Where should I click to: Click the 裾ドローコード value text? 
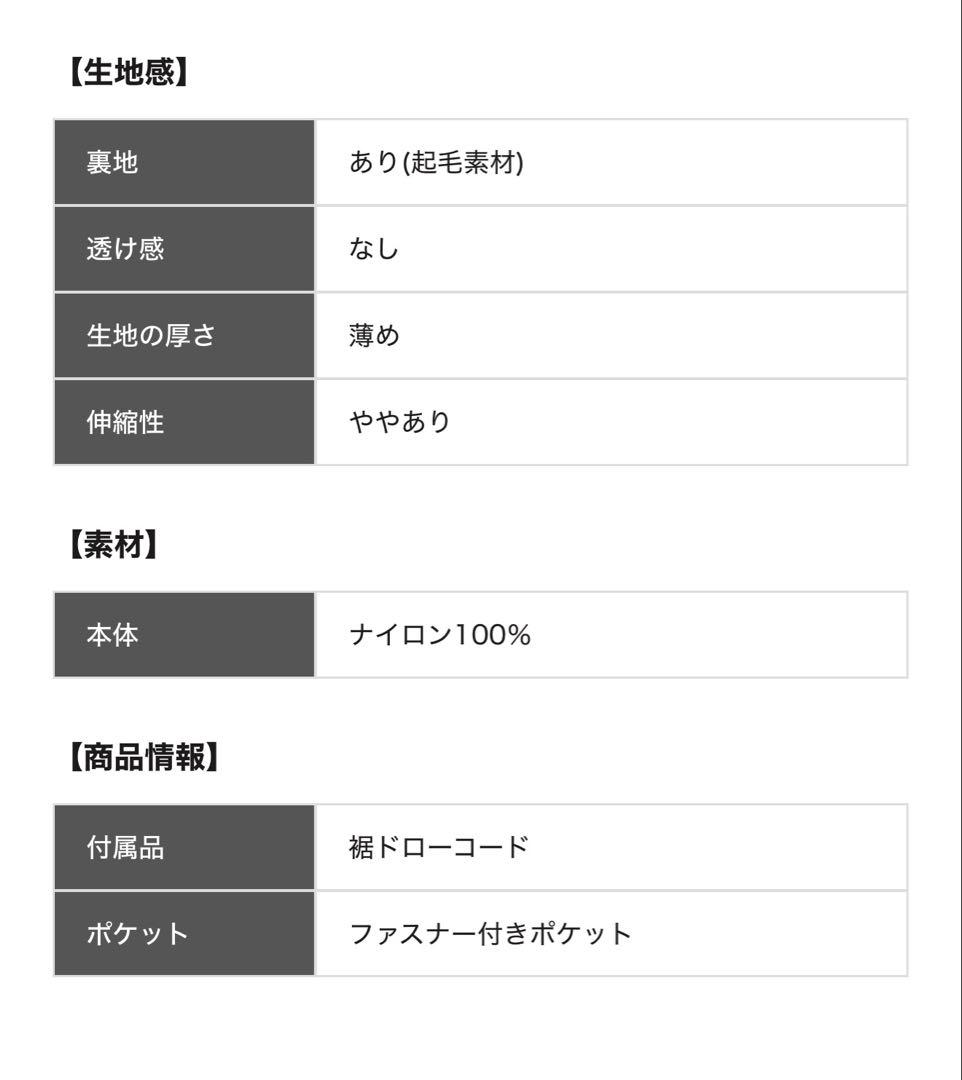pyautogui.click(x=438, y=848)
